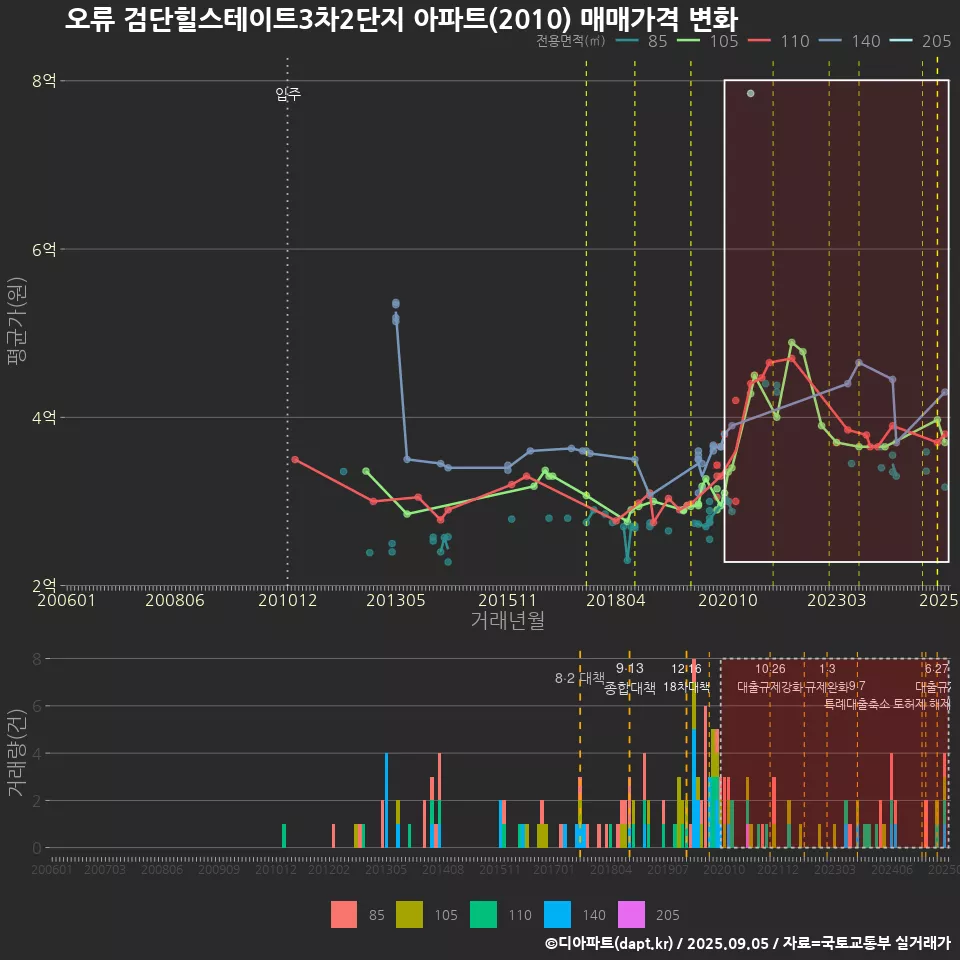Click the 9·13 종합대책 policy label
The height and width of the screenshot is (960, 960).
(x=629, y=678)
